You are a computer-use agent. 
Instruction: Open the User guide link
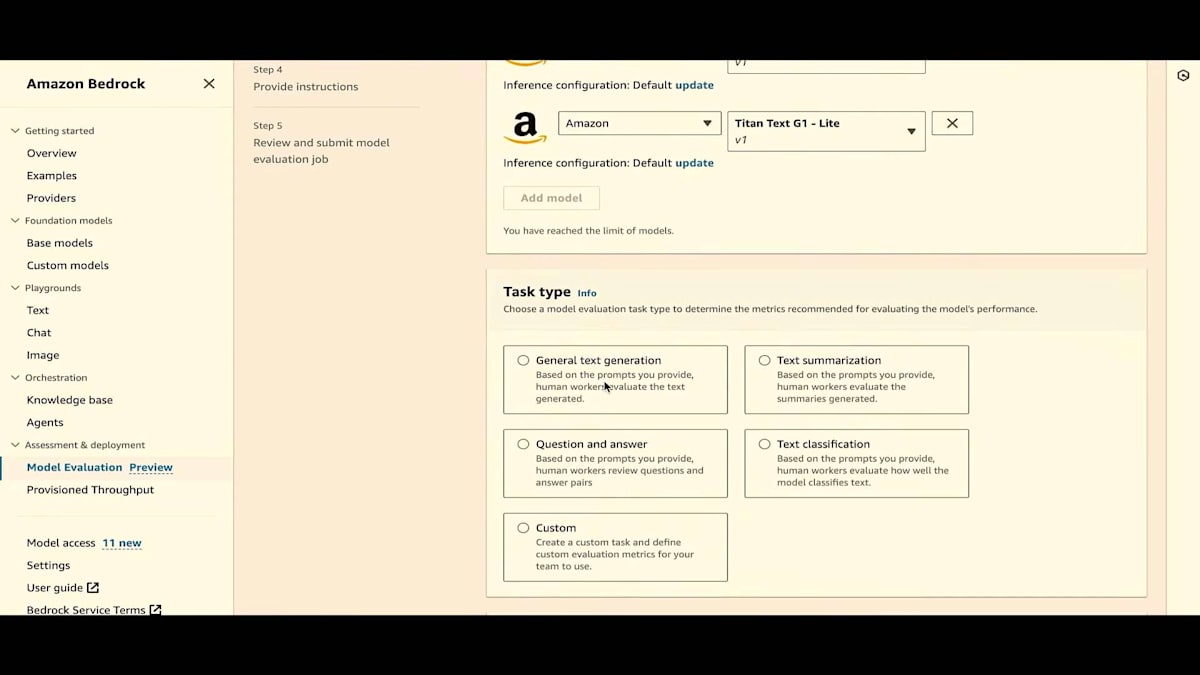55,588
